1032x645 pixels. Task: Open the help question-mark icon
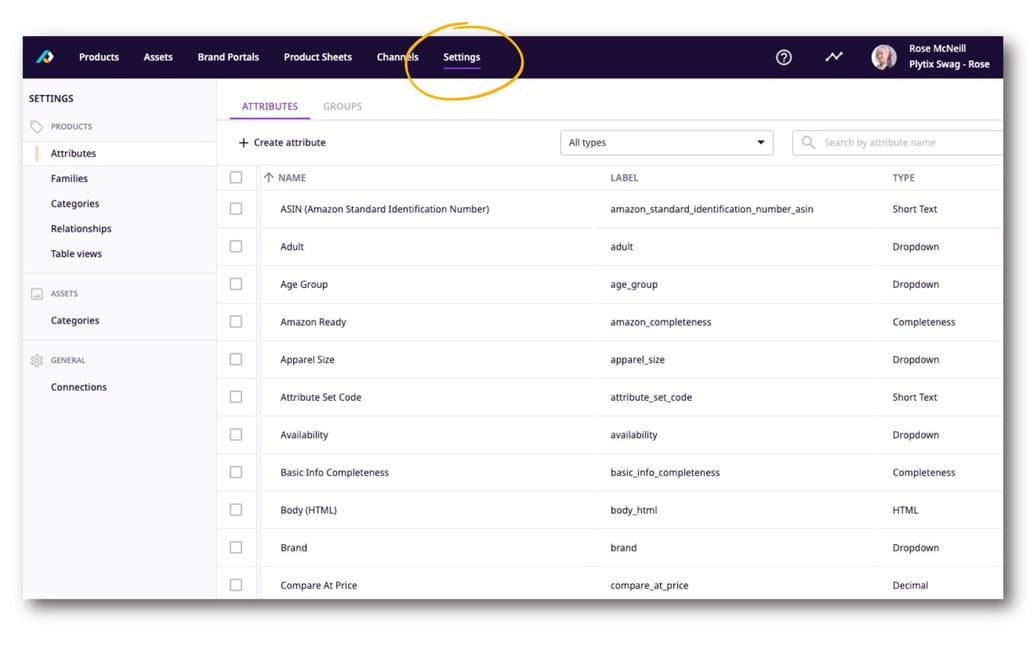783,57
